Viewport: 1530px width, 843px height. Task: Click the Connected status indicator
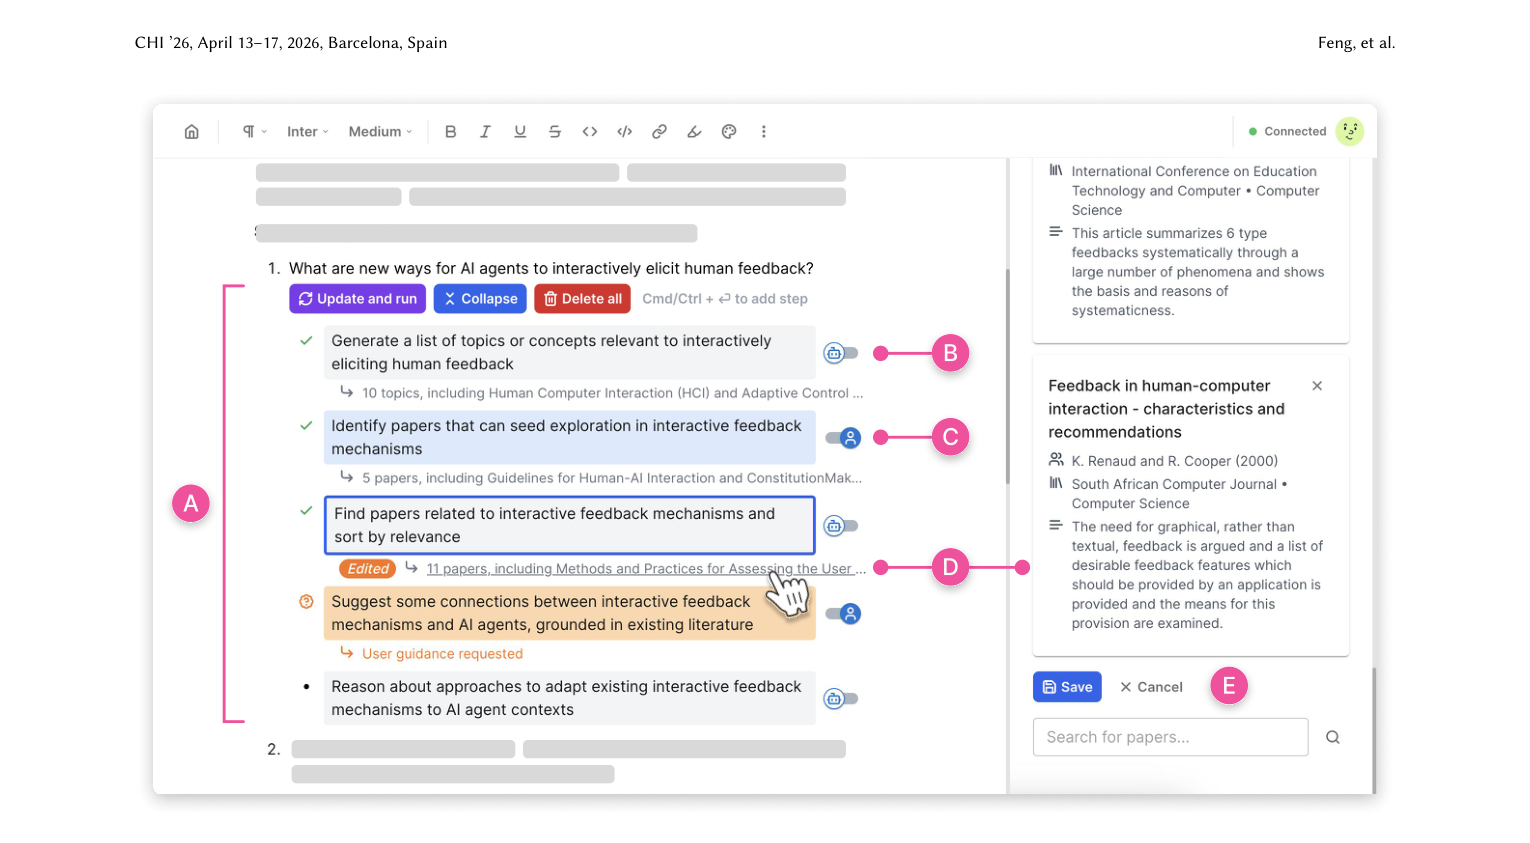click(x=1288, y=131)
